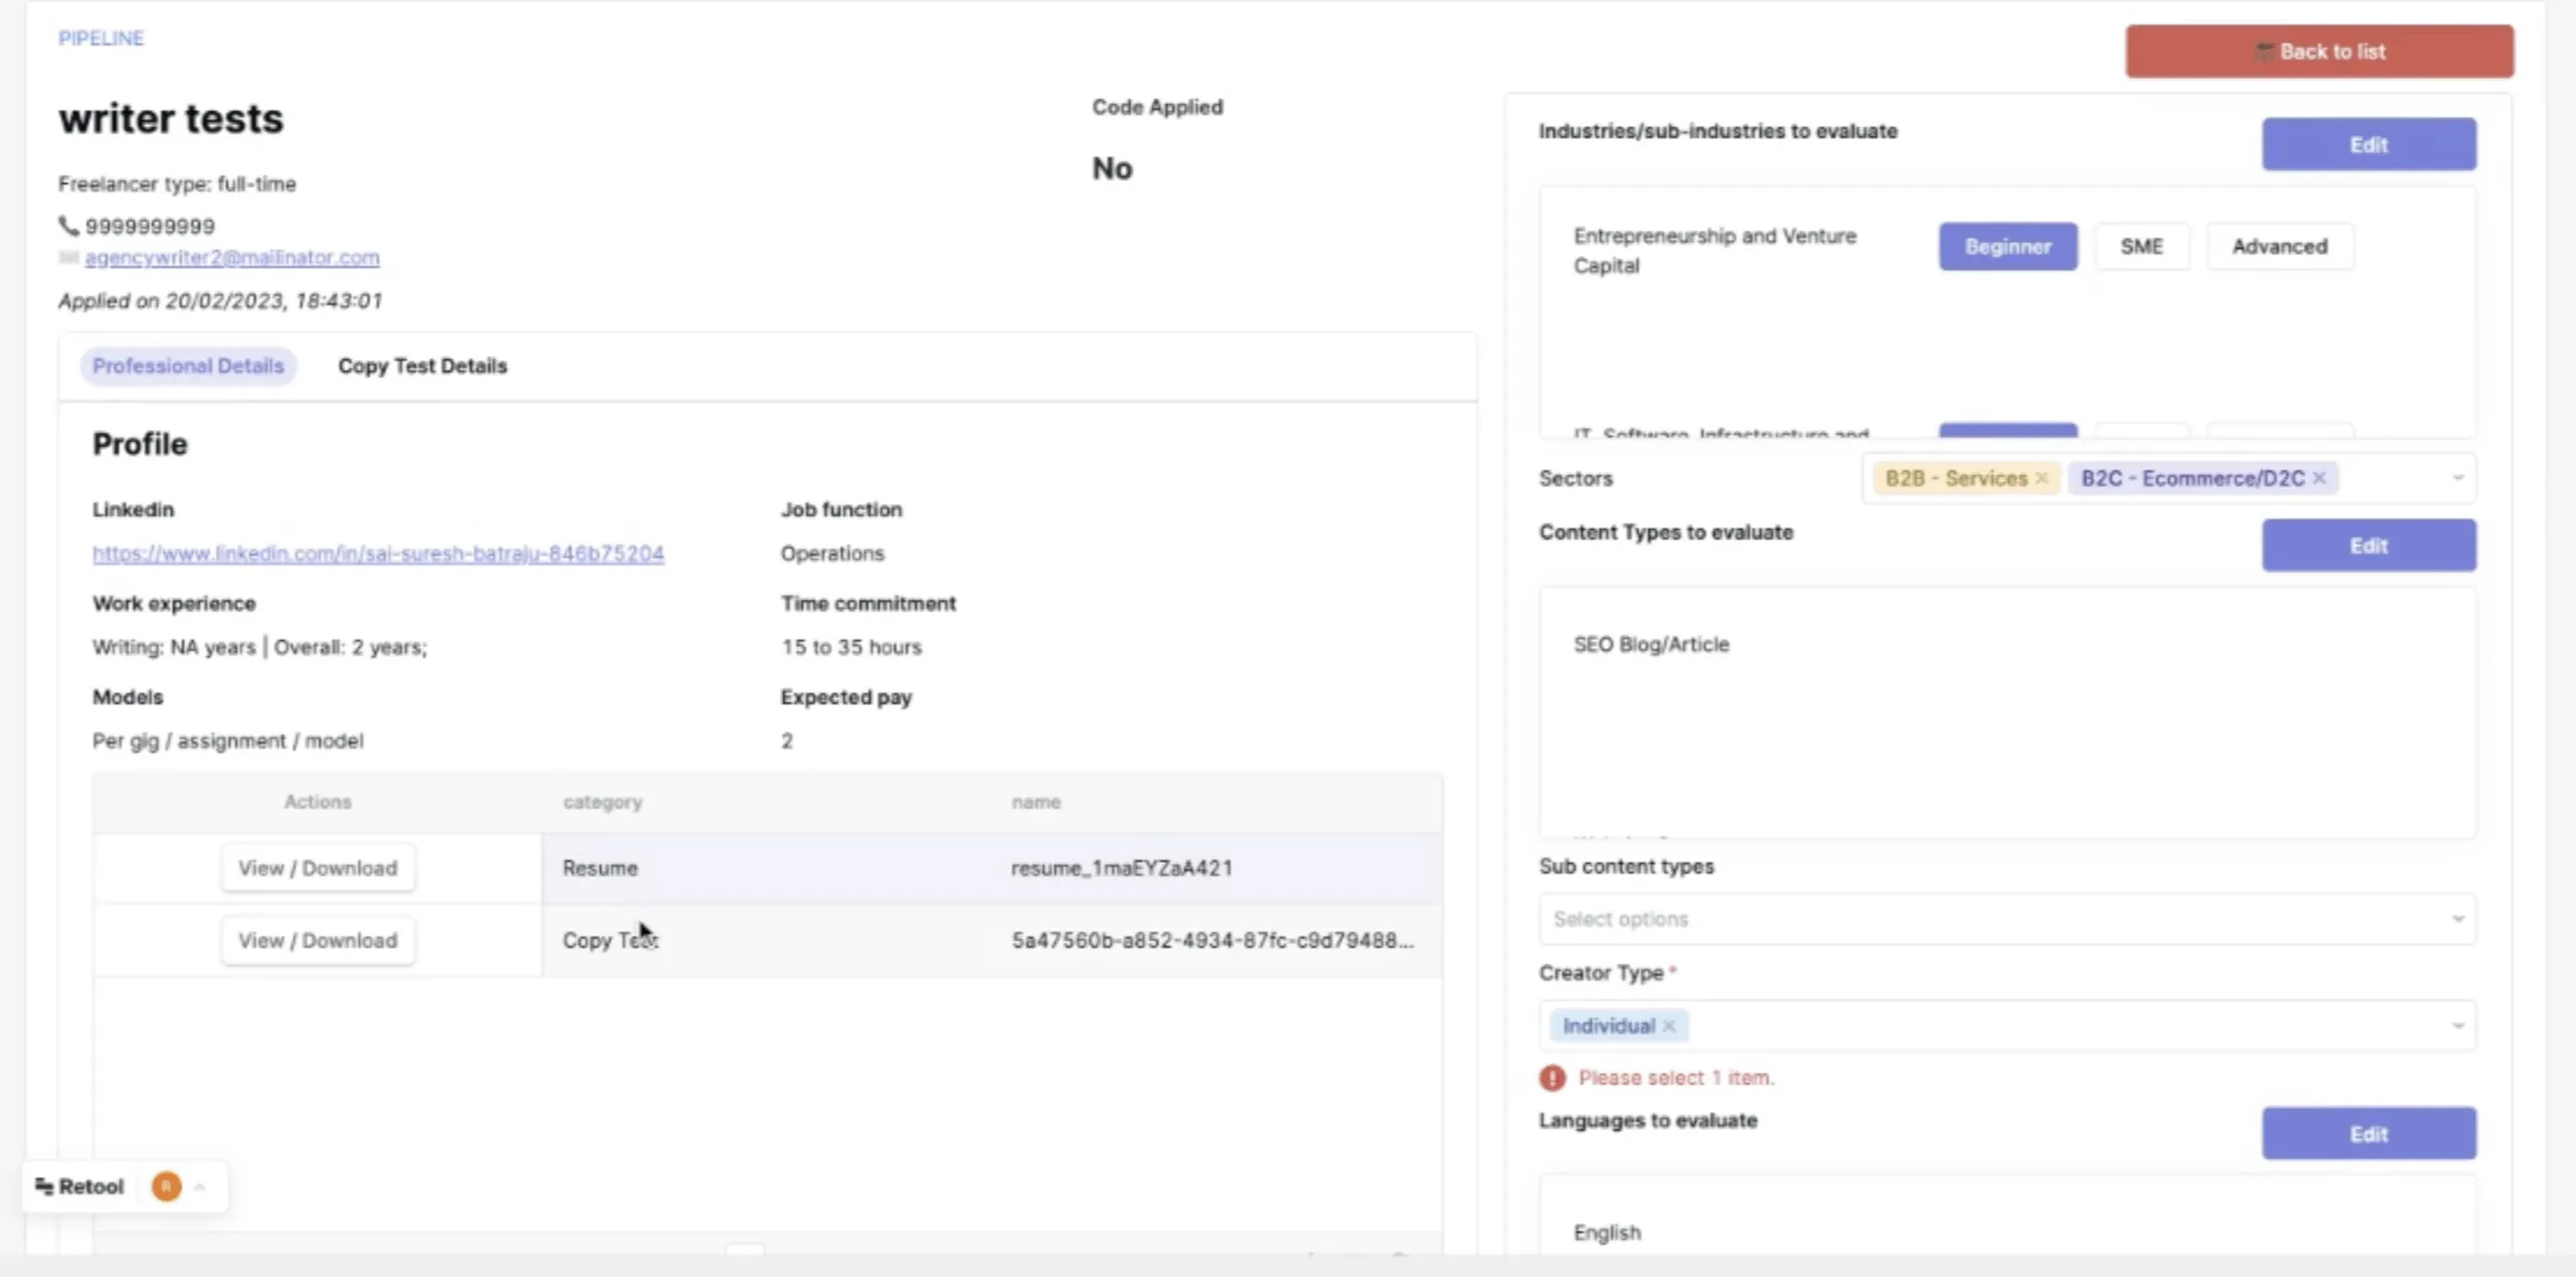Click the name column header
2576x1277 pixels.
pos(1035,802)
